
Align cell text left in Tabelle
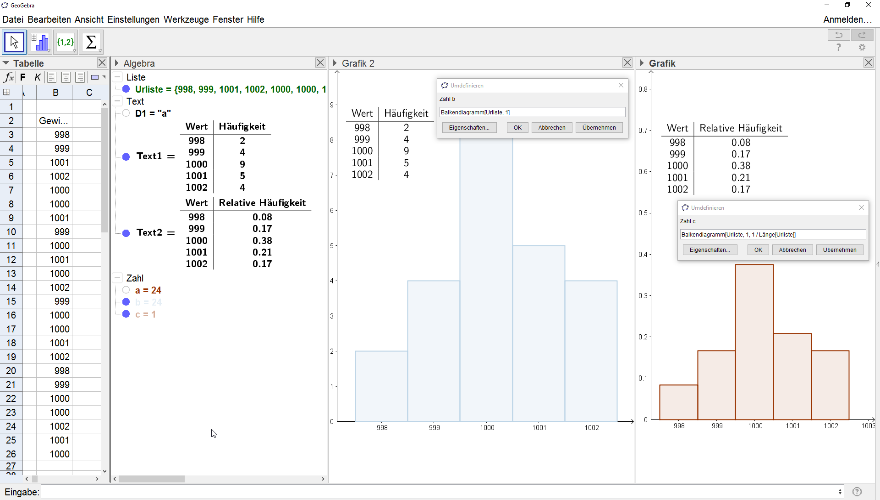(x=51, y=77)
